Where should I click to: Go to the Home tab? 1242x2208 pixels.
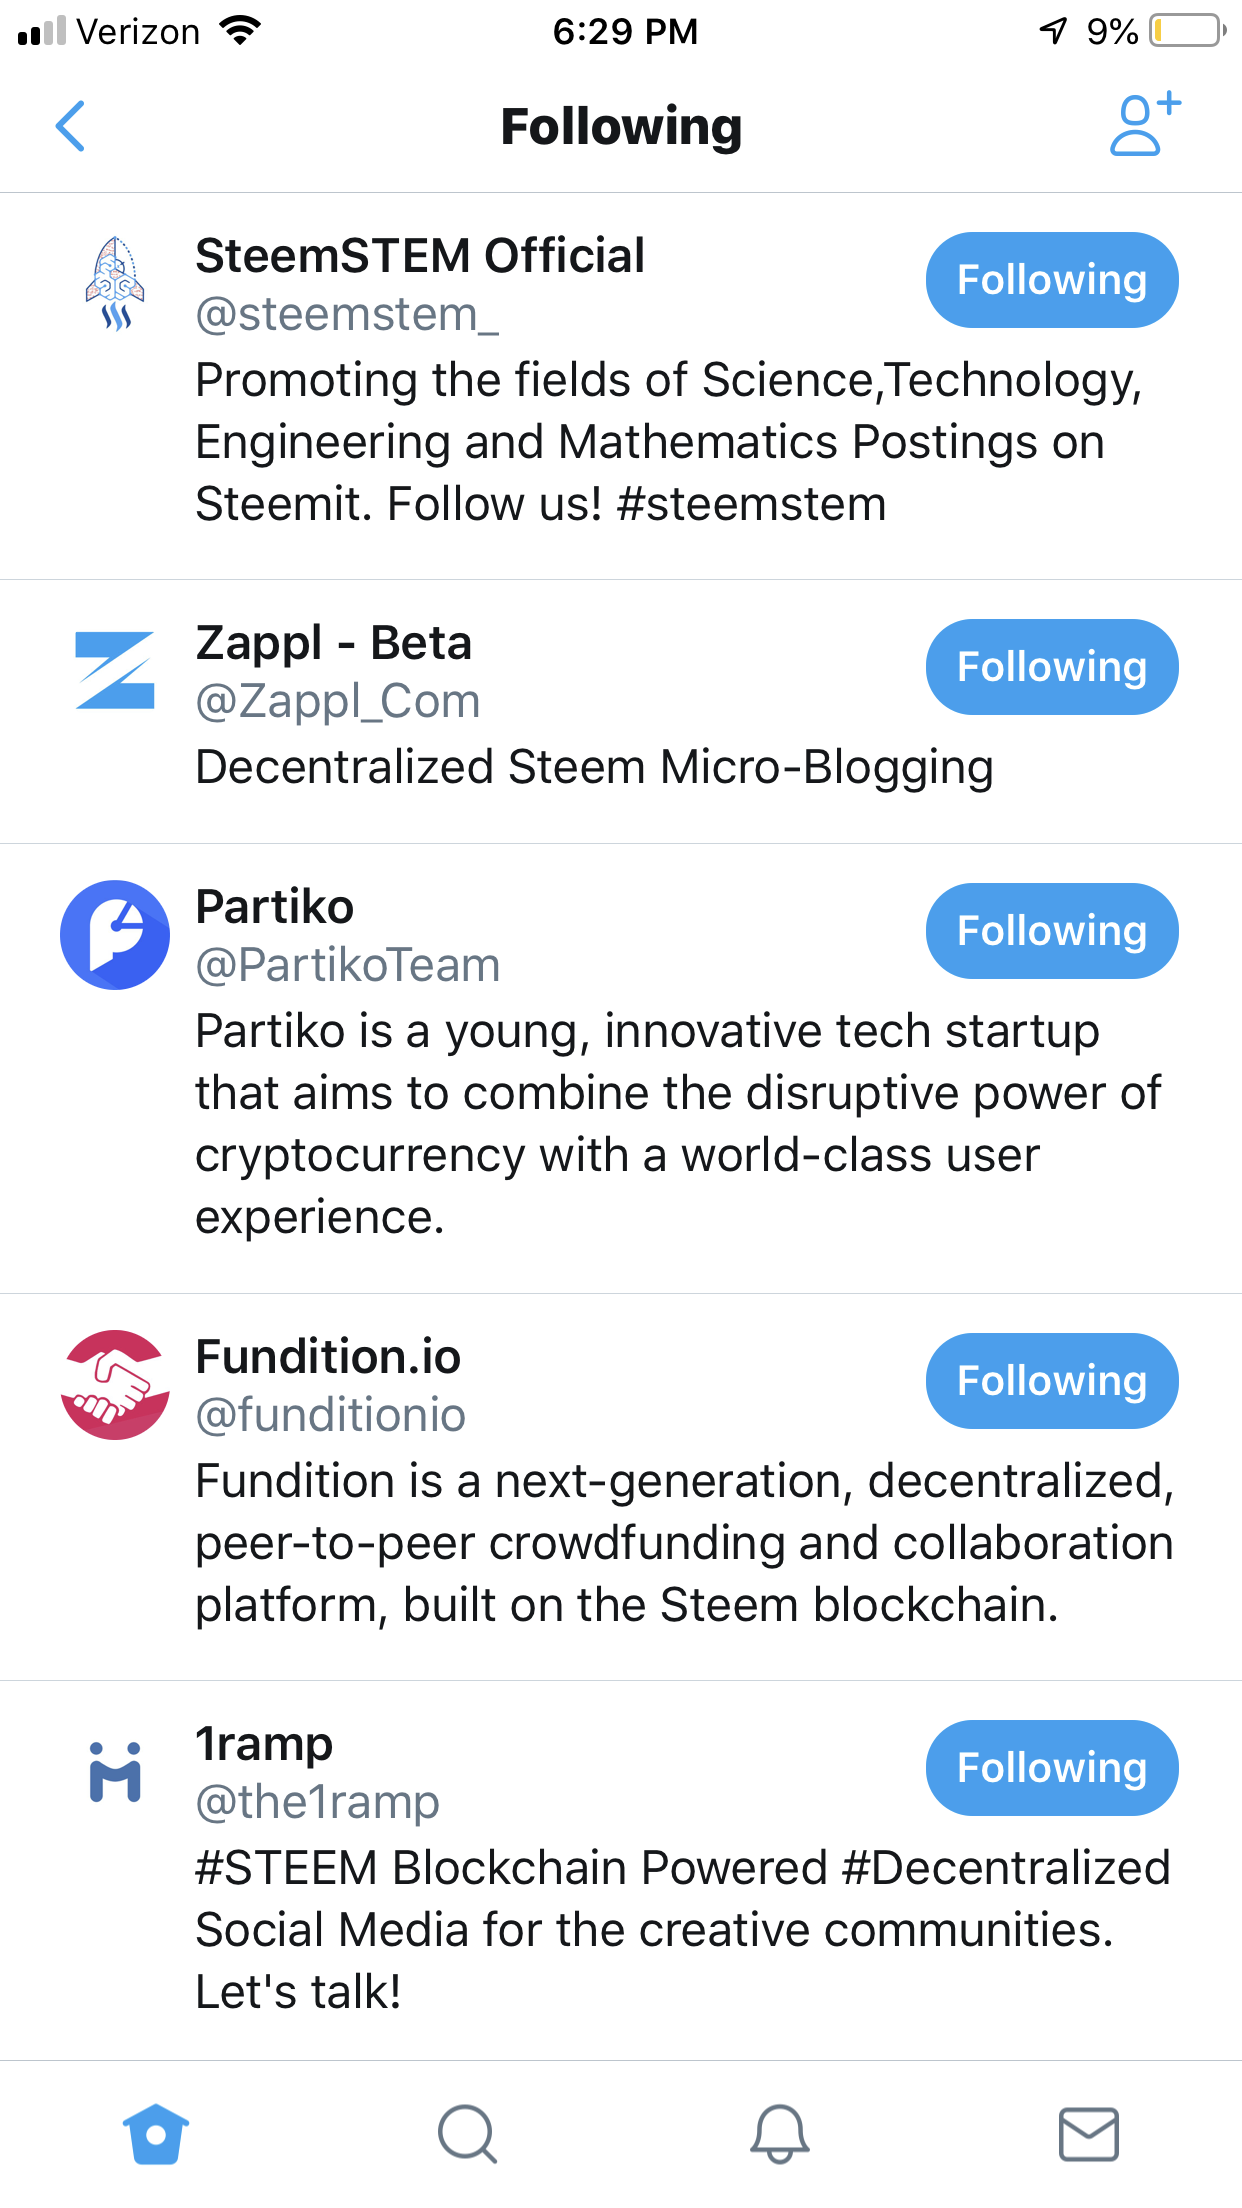pyautogui.click(x=156, y=2134)
